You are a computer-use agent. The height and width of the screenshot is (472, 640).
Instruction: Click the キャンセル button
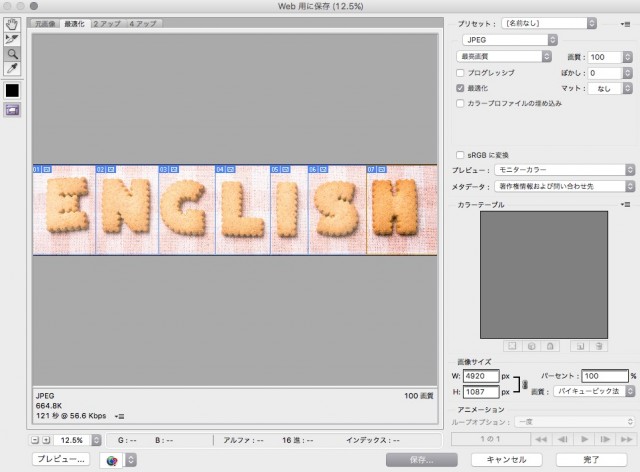click(x=505, y=459)
